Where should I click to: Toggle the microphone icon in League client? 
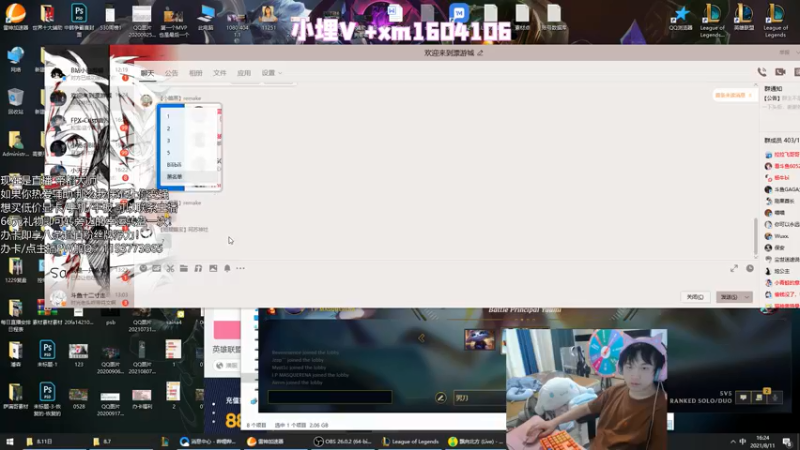[x=775, y=397]
